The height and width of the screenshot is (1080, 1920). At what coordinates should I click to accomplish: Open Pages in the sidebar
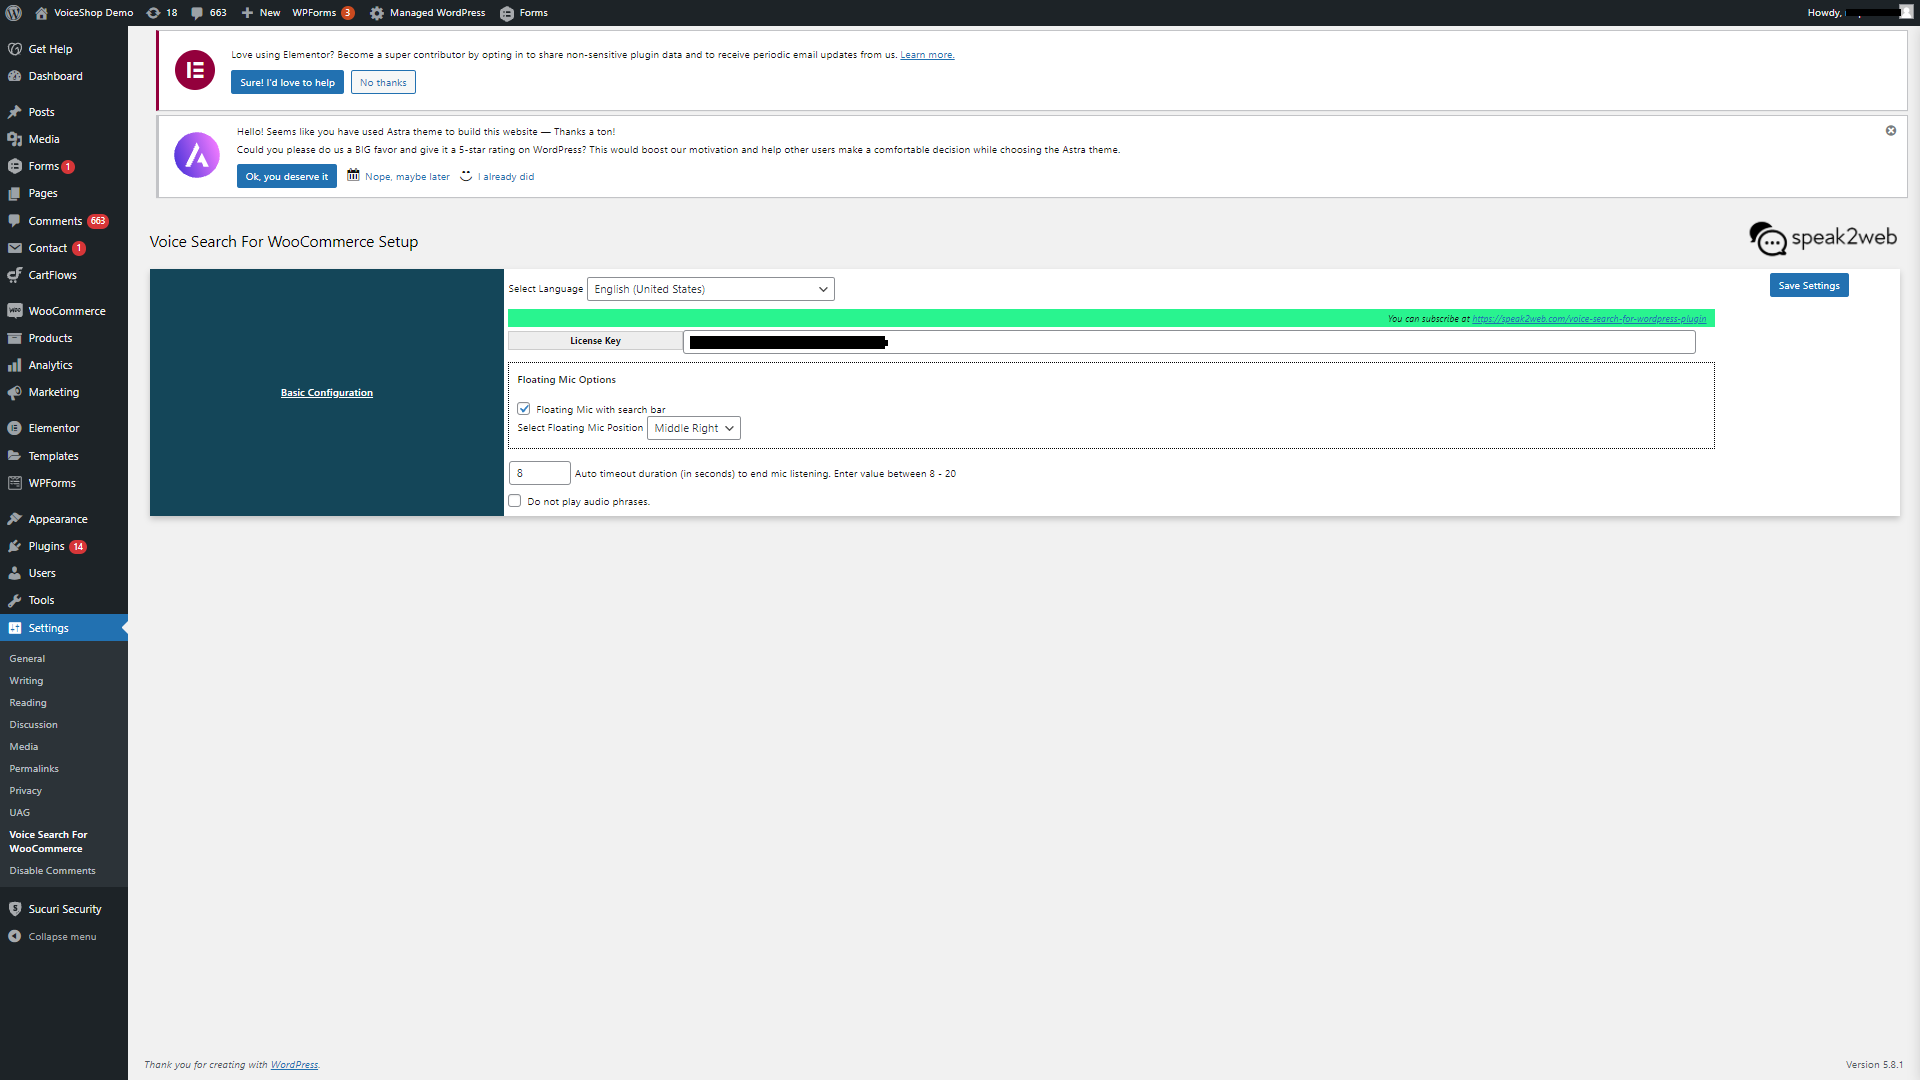coord(64,193)
